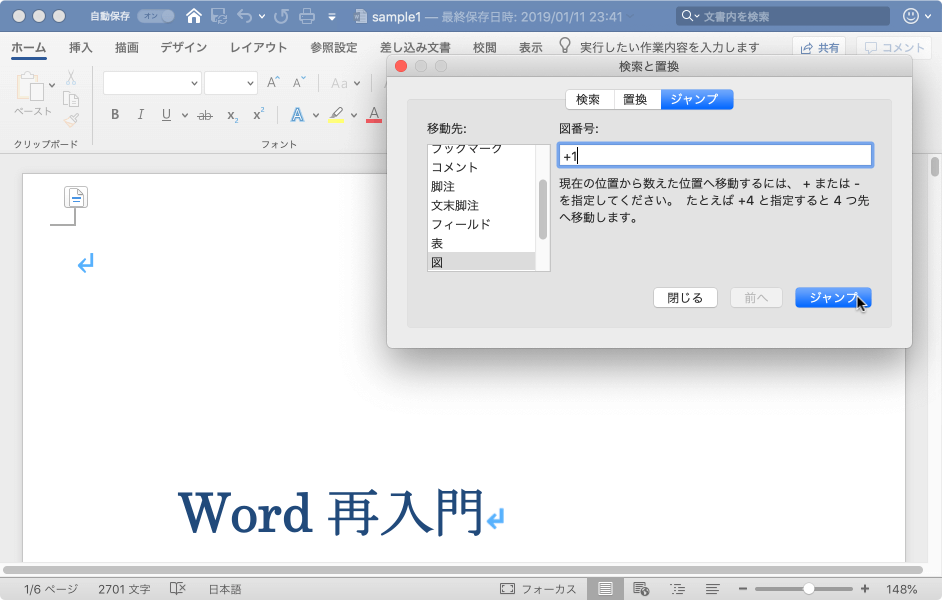The height and width of the screenshot is (600, 942).
Task: Switch to the 参照設定 ribbon tab
Action: [334, 47]
